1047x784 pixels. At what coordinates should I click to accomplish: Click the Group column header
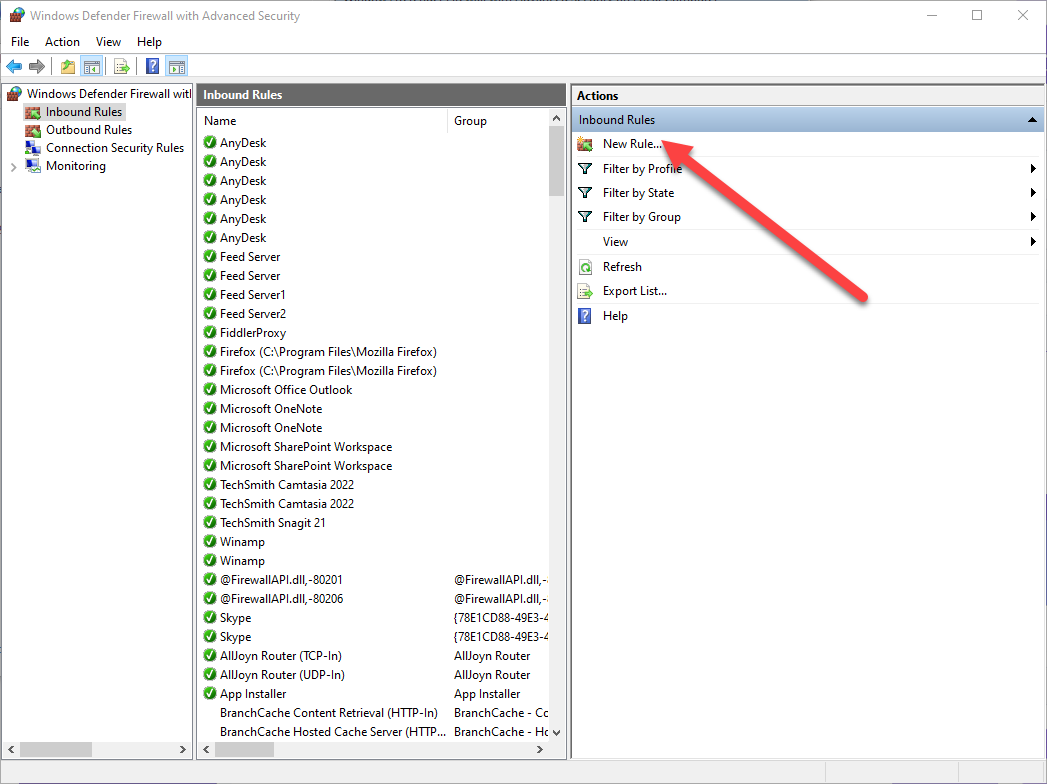point(470,121)
